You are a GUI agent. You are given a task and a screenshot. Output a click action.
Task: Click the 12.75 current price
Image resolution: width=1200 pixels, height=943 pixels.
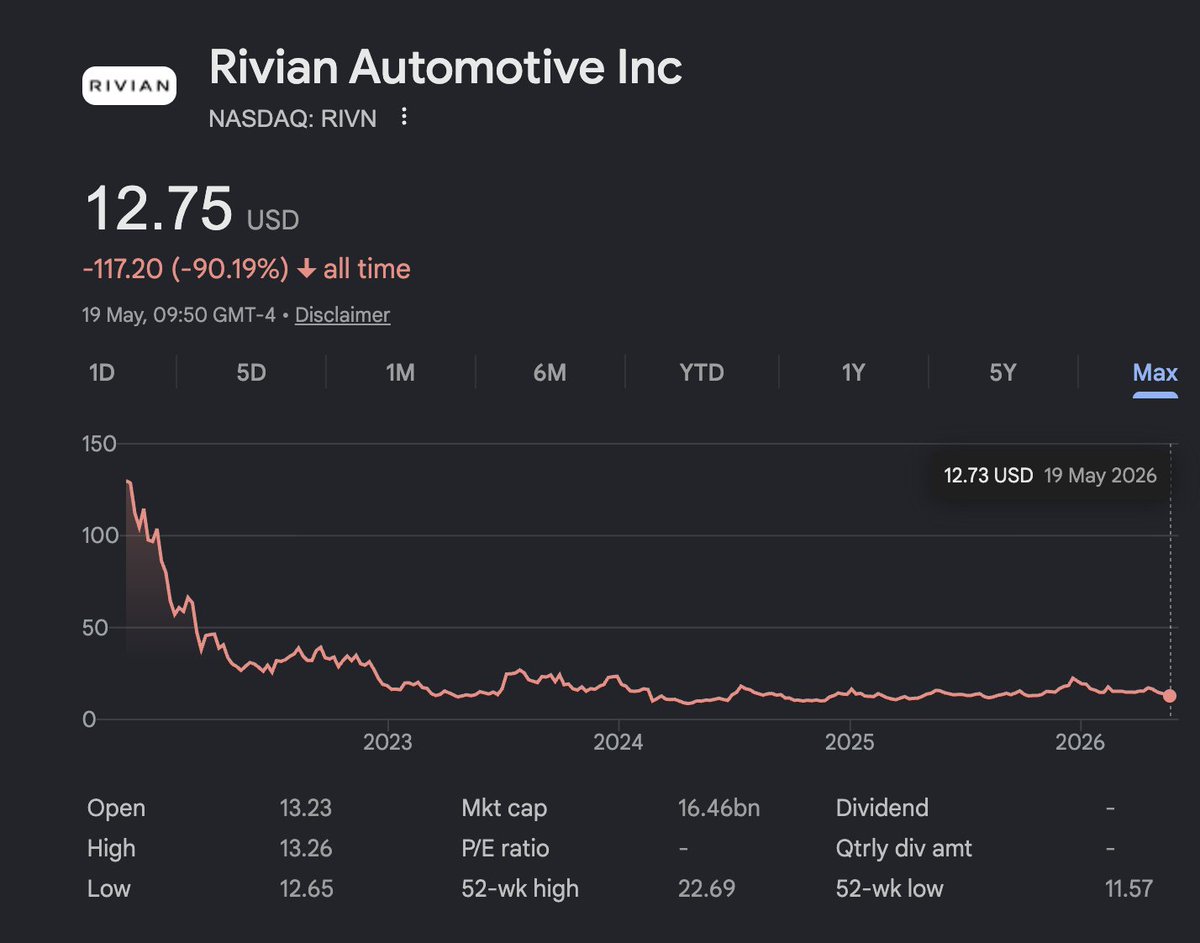pos(159,209)
